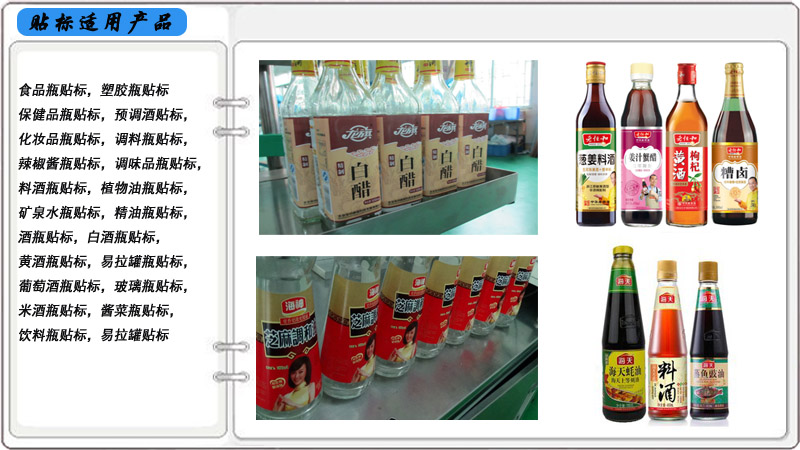Select the 黄酒瓶贴标 text

[x=53, y=261]
